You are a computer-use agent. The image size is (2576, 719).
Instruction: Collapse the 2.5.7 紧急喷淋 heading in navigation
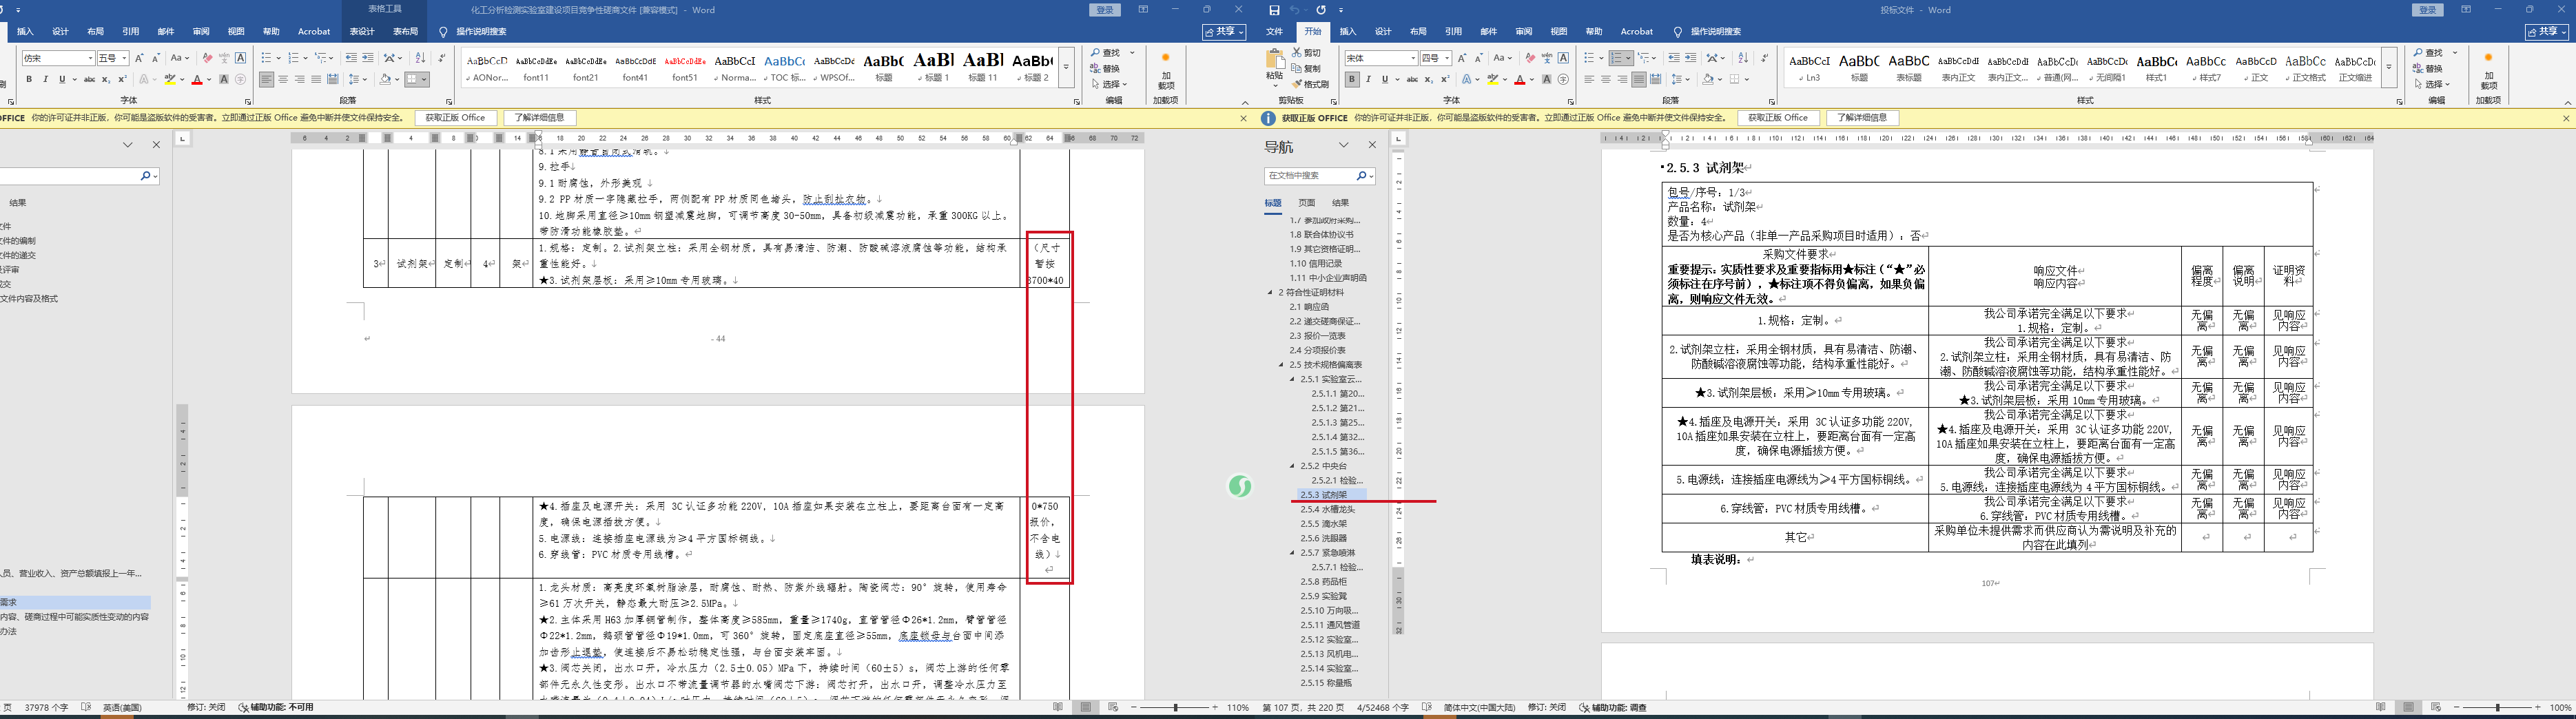coord(1293,553)
